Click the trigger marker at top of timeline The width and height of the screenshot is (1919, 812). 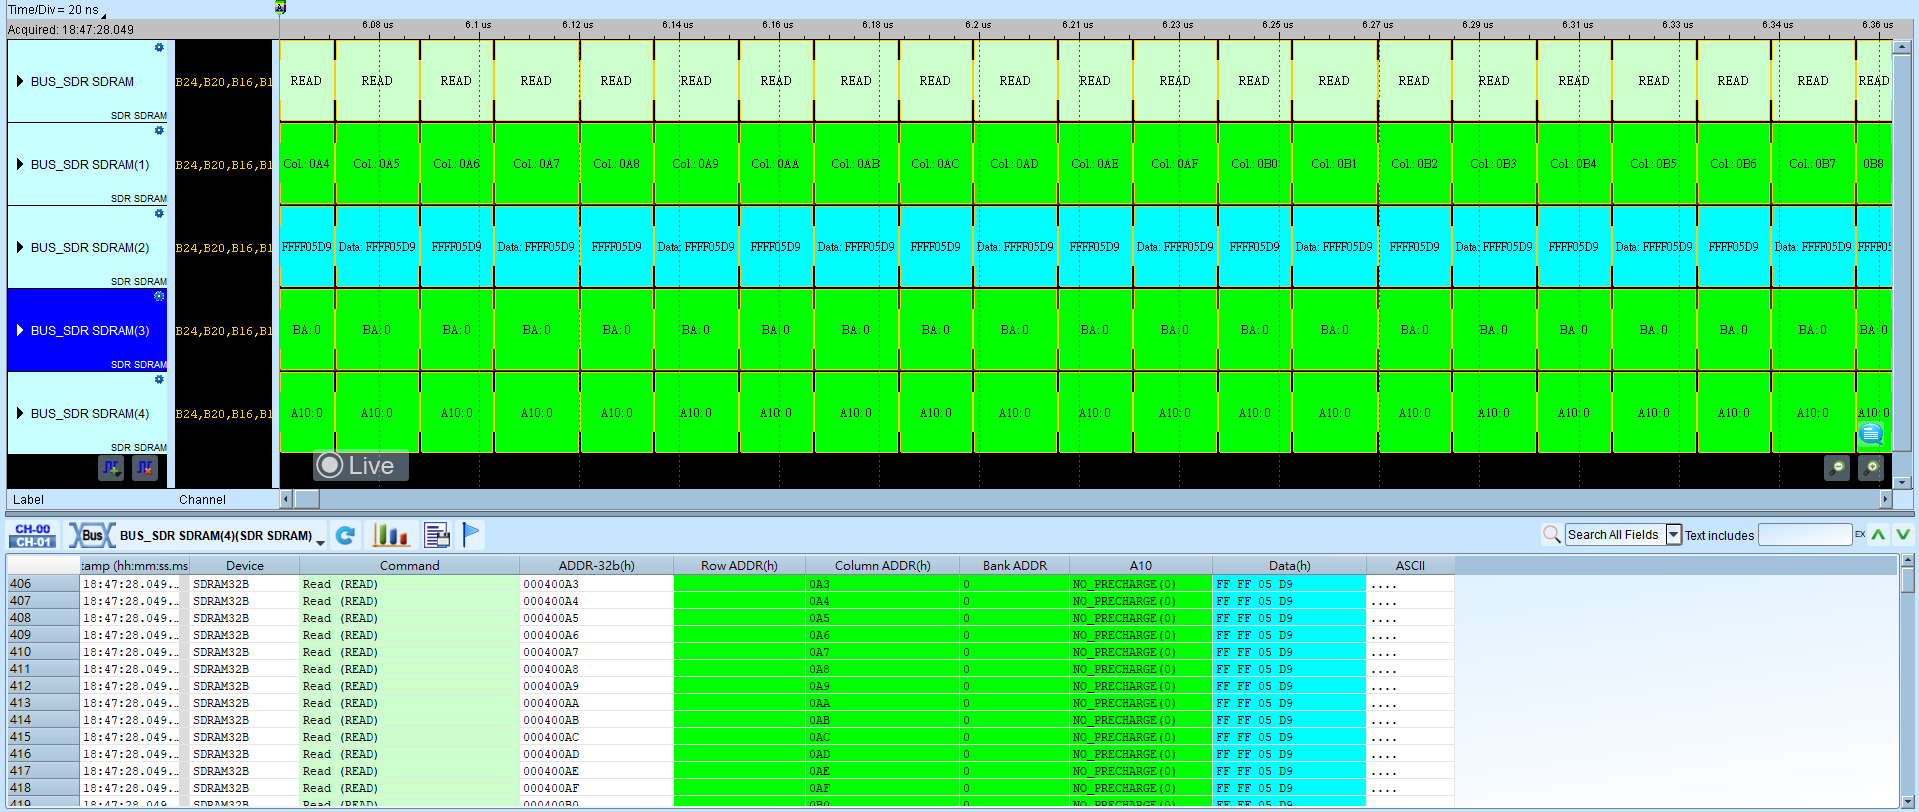(281, 7)
